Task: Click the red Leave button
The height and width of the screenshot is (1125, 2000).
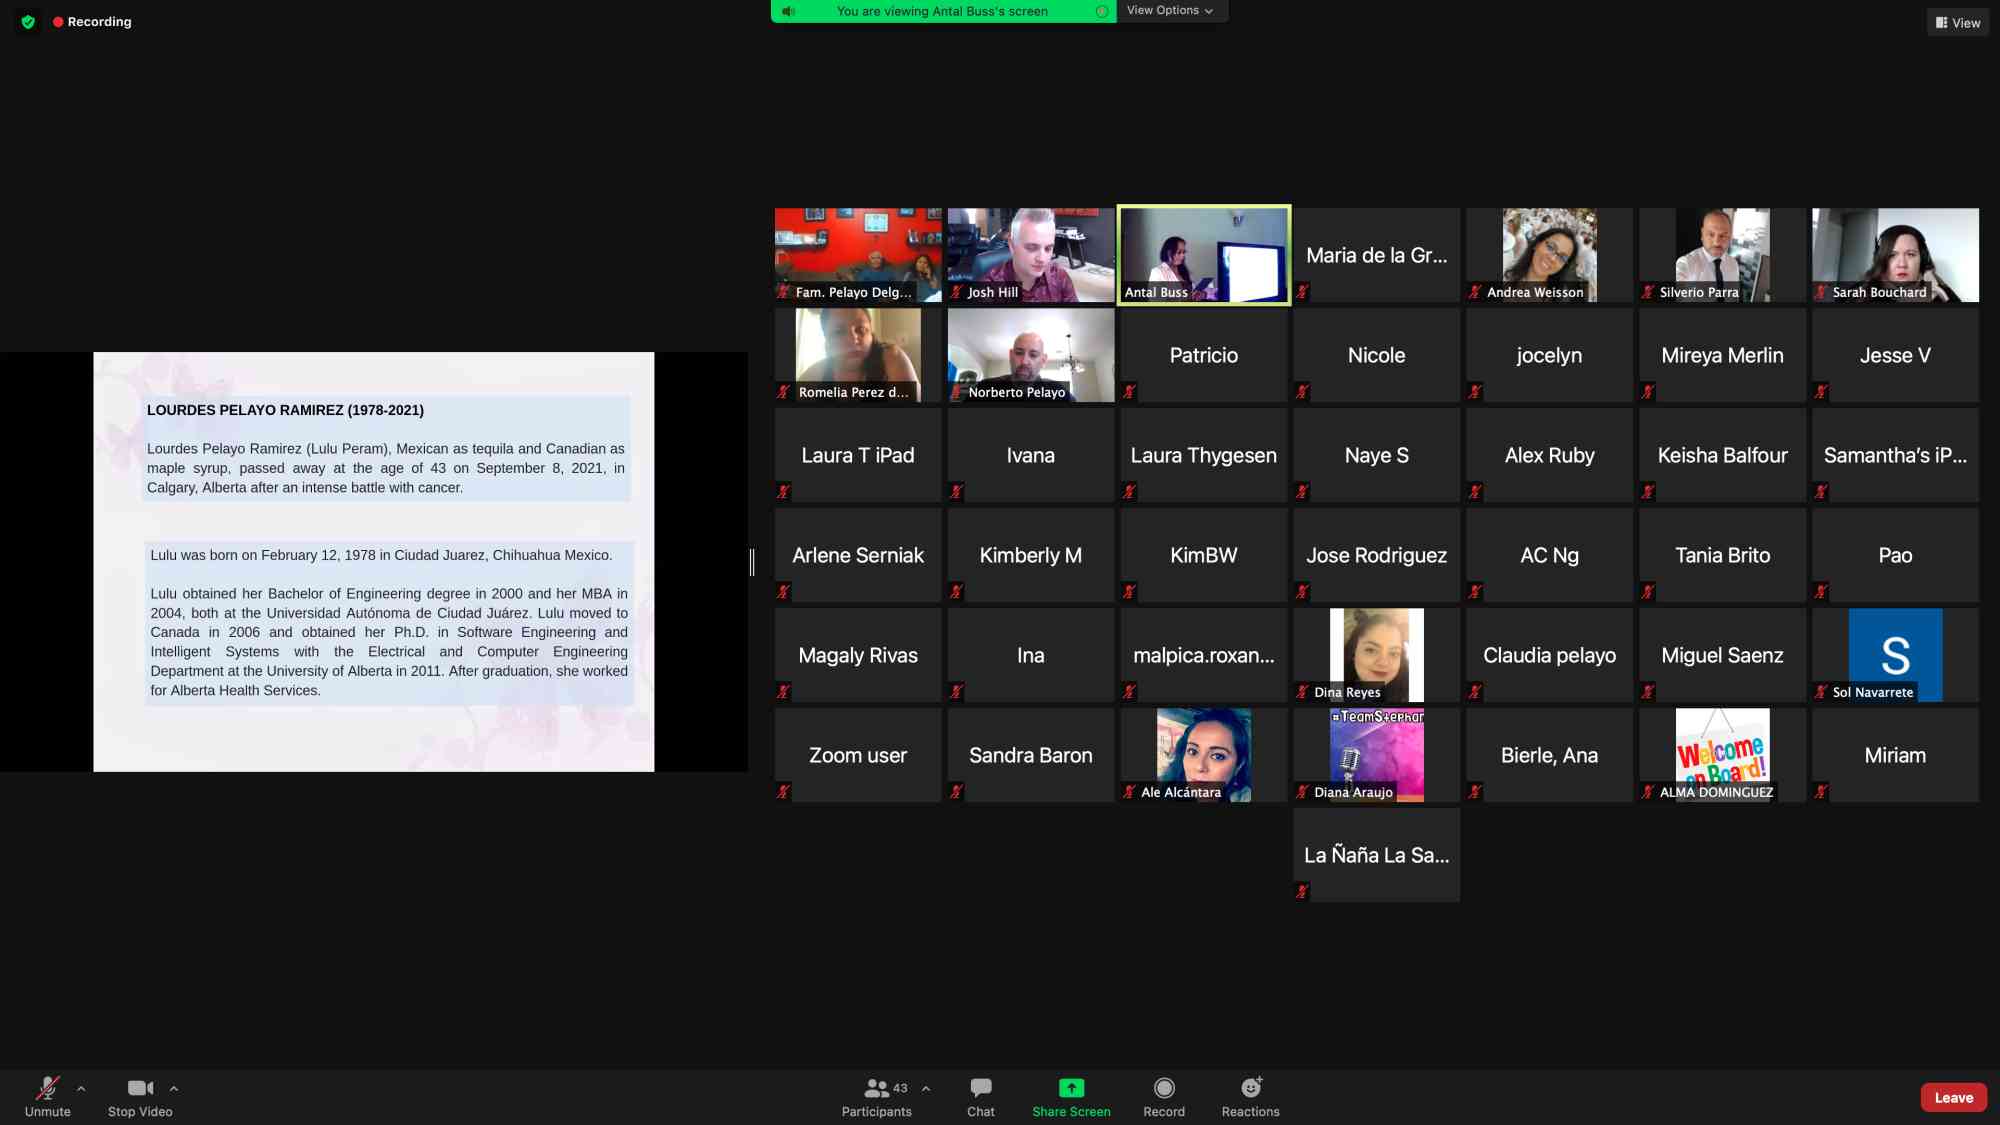Action: pos(1953,1097)
